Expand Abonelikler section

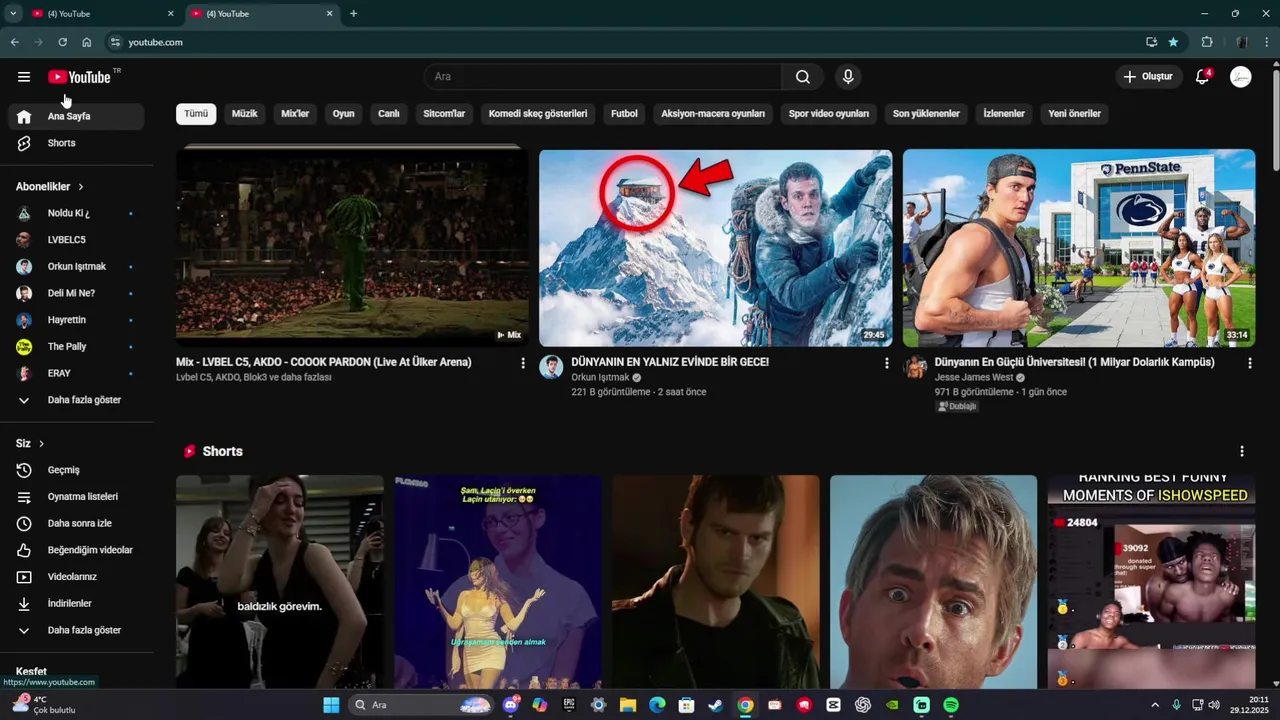click(x=50, y=187)
